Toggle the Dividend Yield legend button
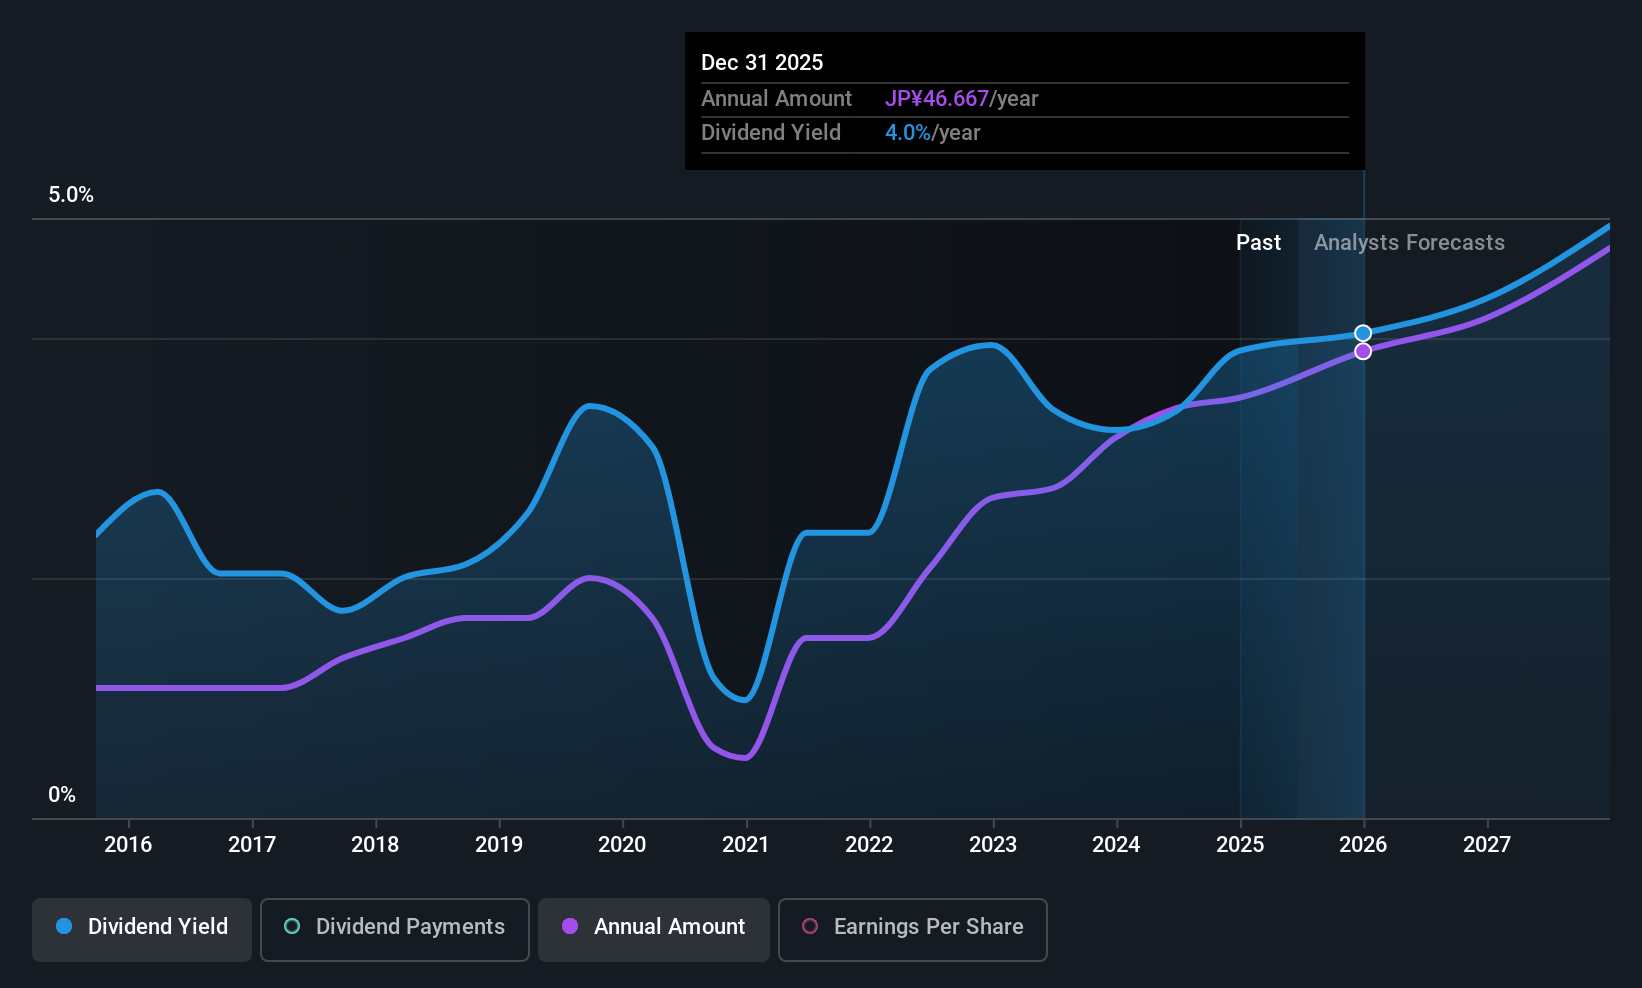1642x988 pixels. pyautogui.click(x=142, y=929)
